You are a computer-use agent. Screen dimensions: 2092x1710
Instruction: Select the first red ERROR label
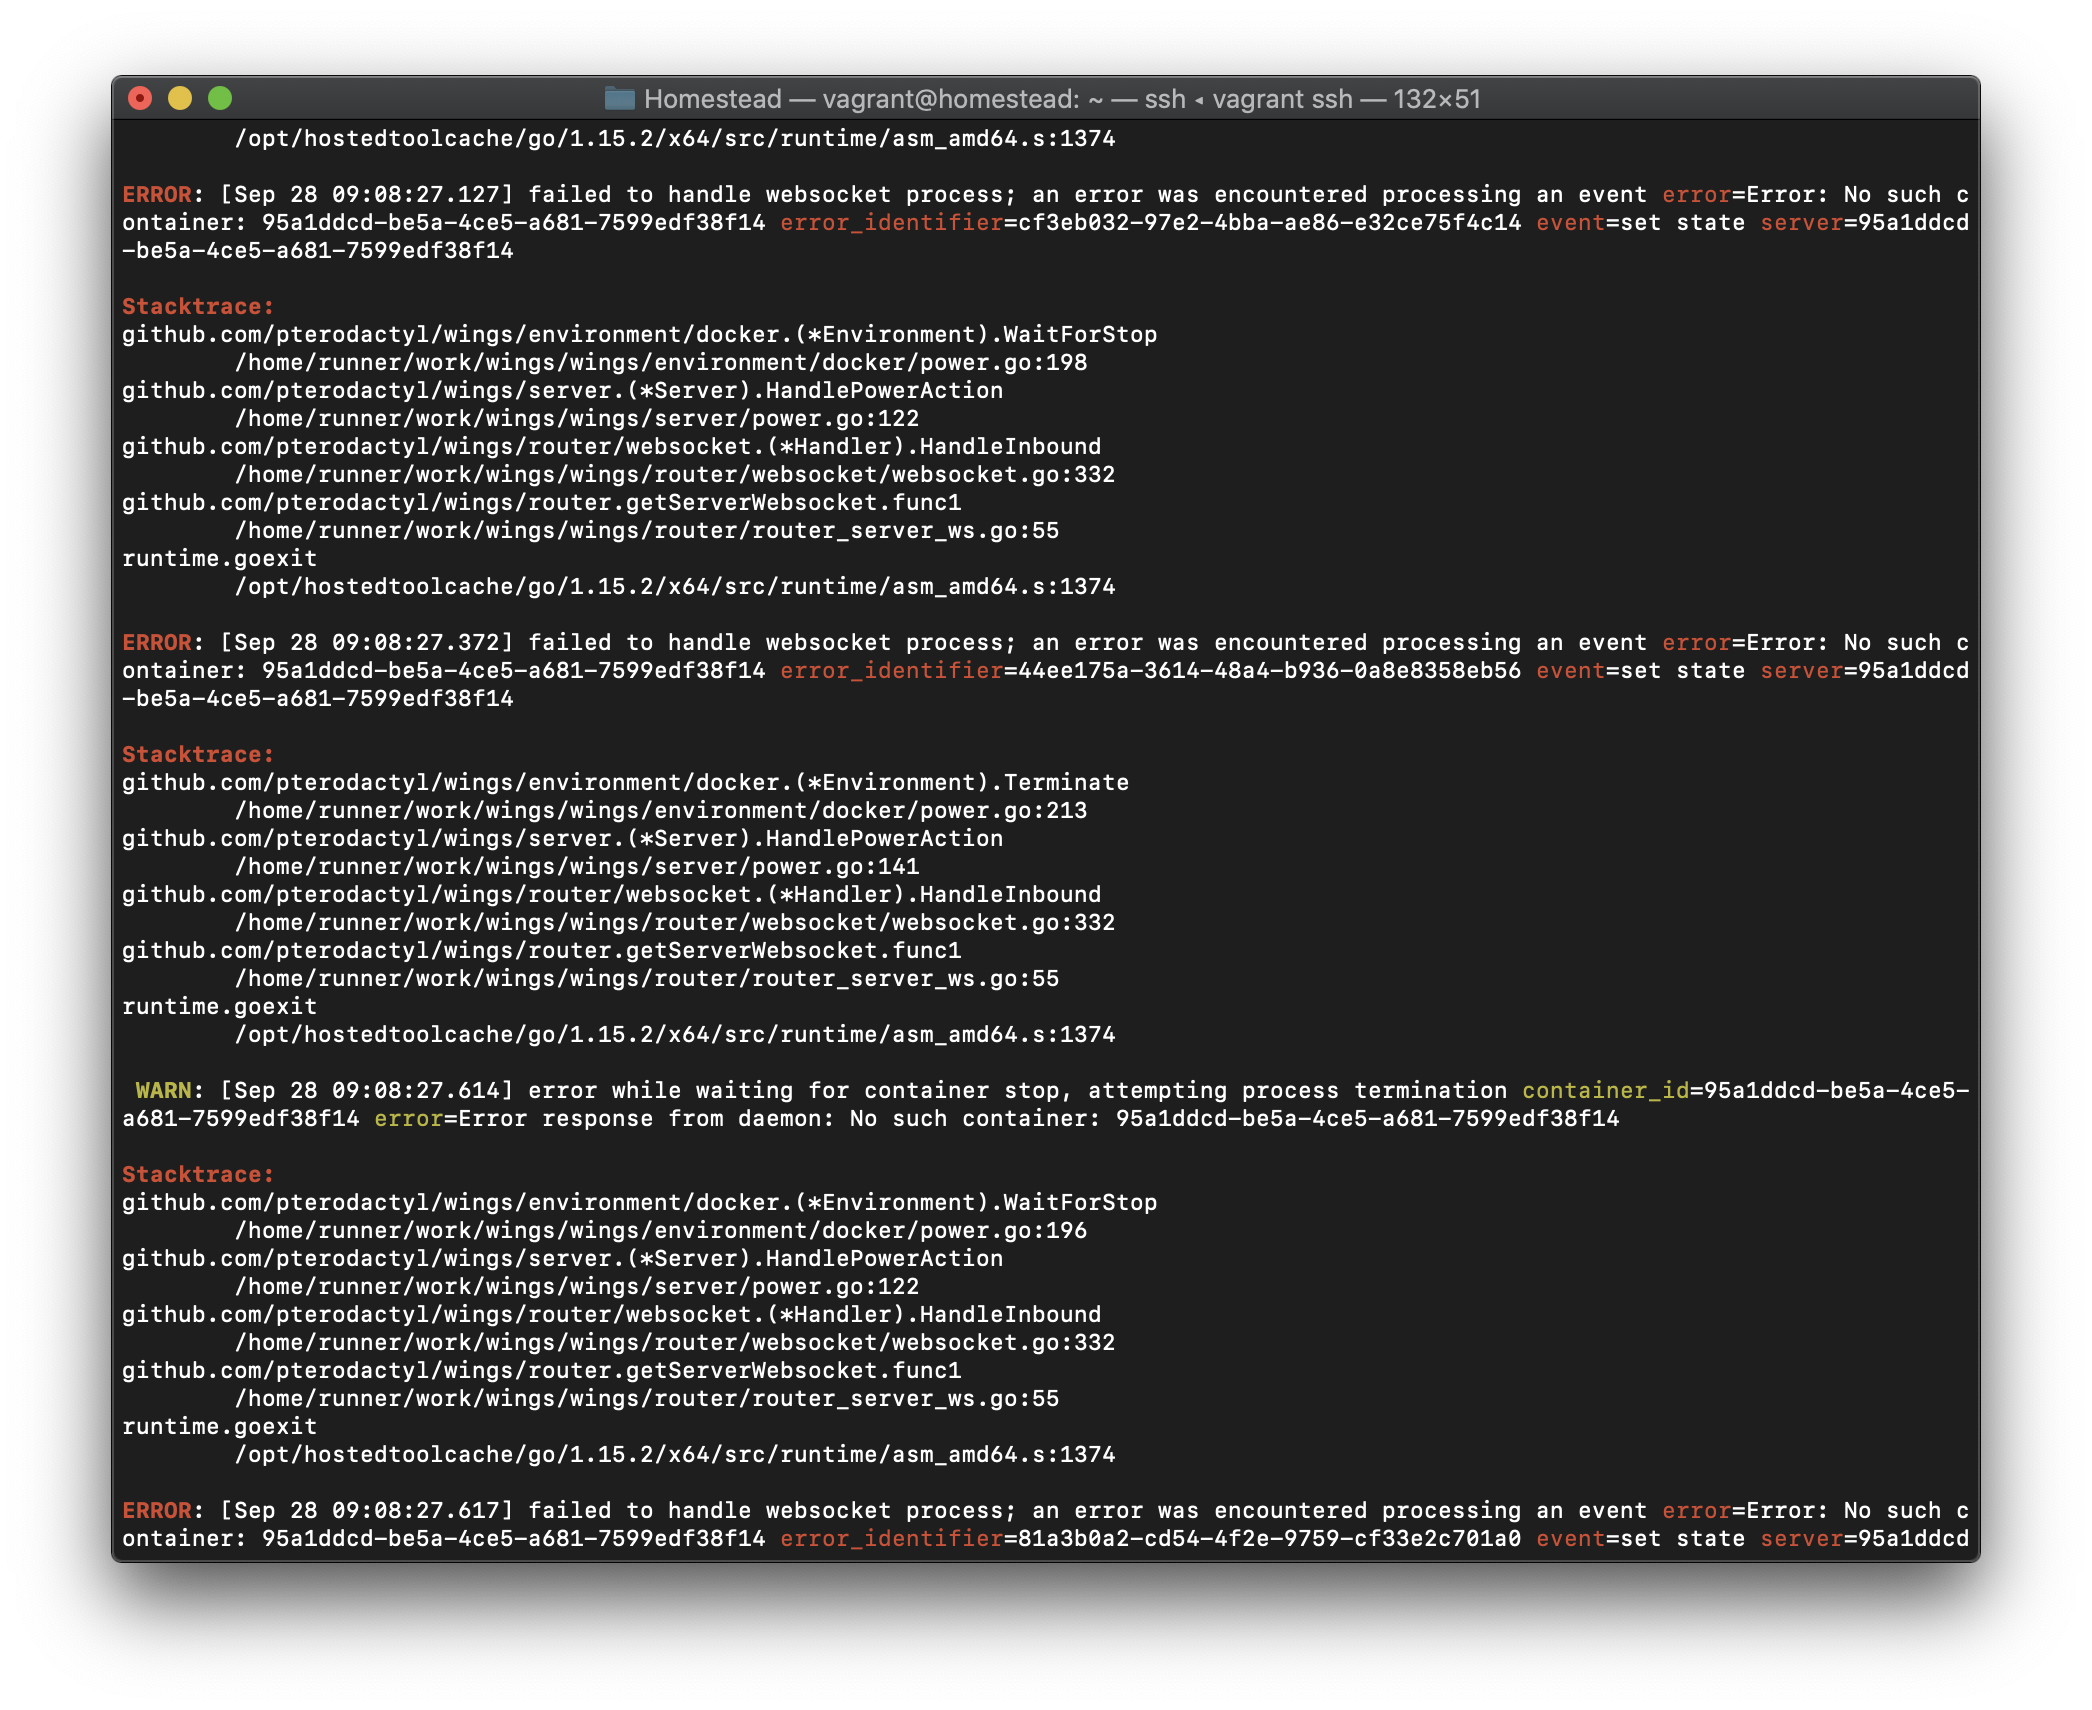click(155, 194)
